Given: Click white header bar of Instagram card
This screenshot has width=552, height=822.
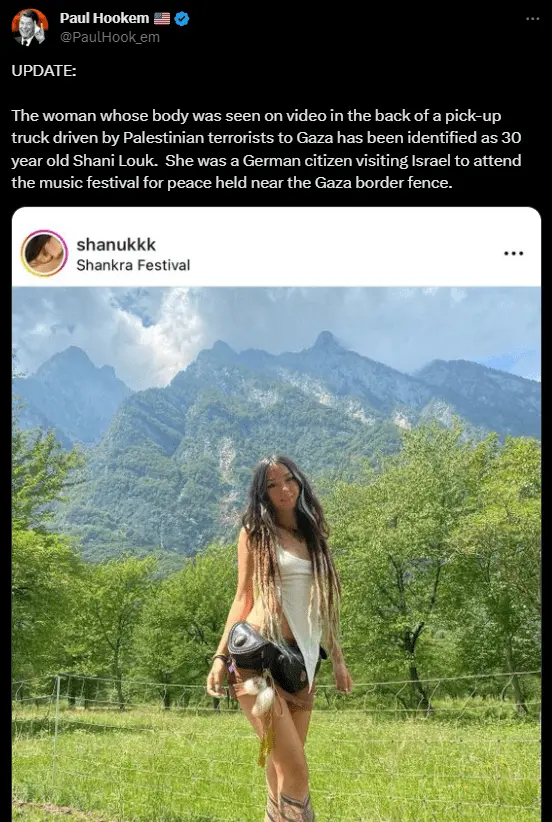Looking at the screenshot, I should point(276,247).
